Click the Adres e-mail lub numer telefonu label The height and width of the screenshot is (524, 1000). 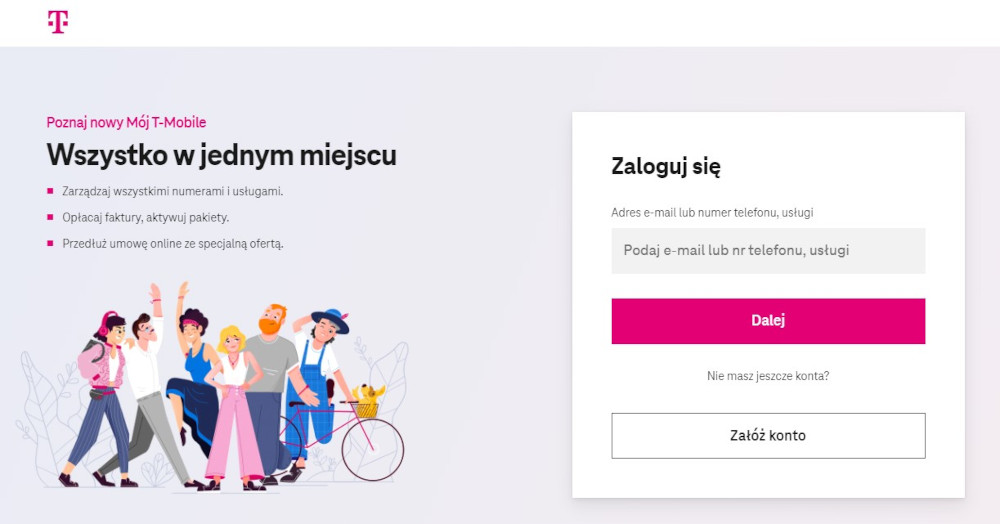pos(712,213)
